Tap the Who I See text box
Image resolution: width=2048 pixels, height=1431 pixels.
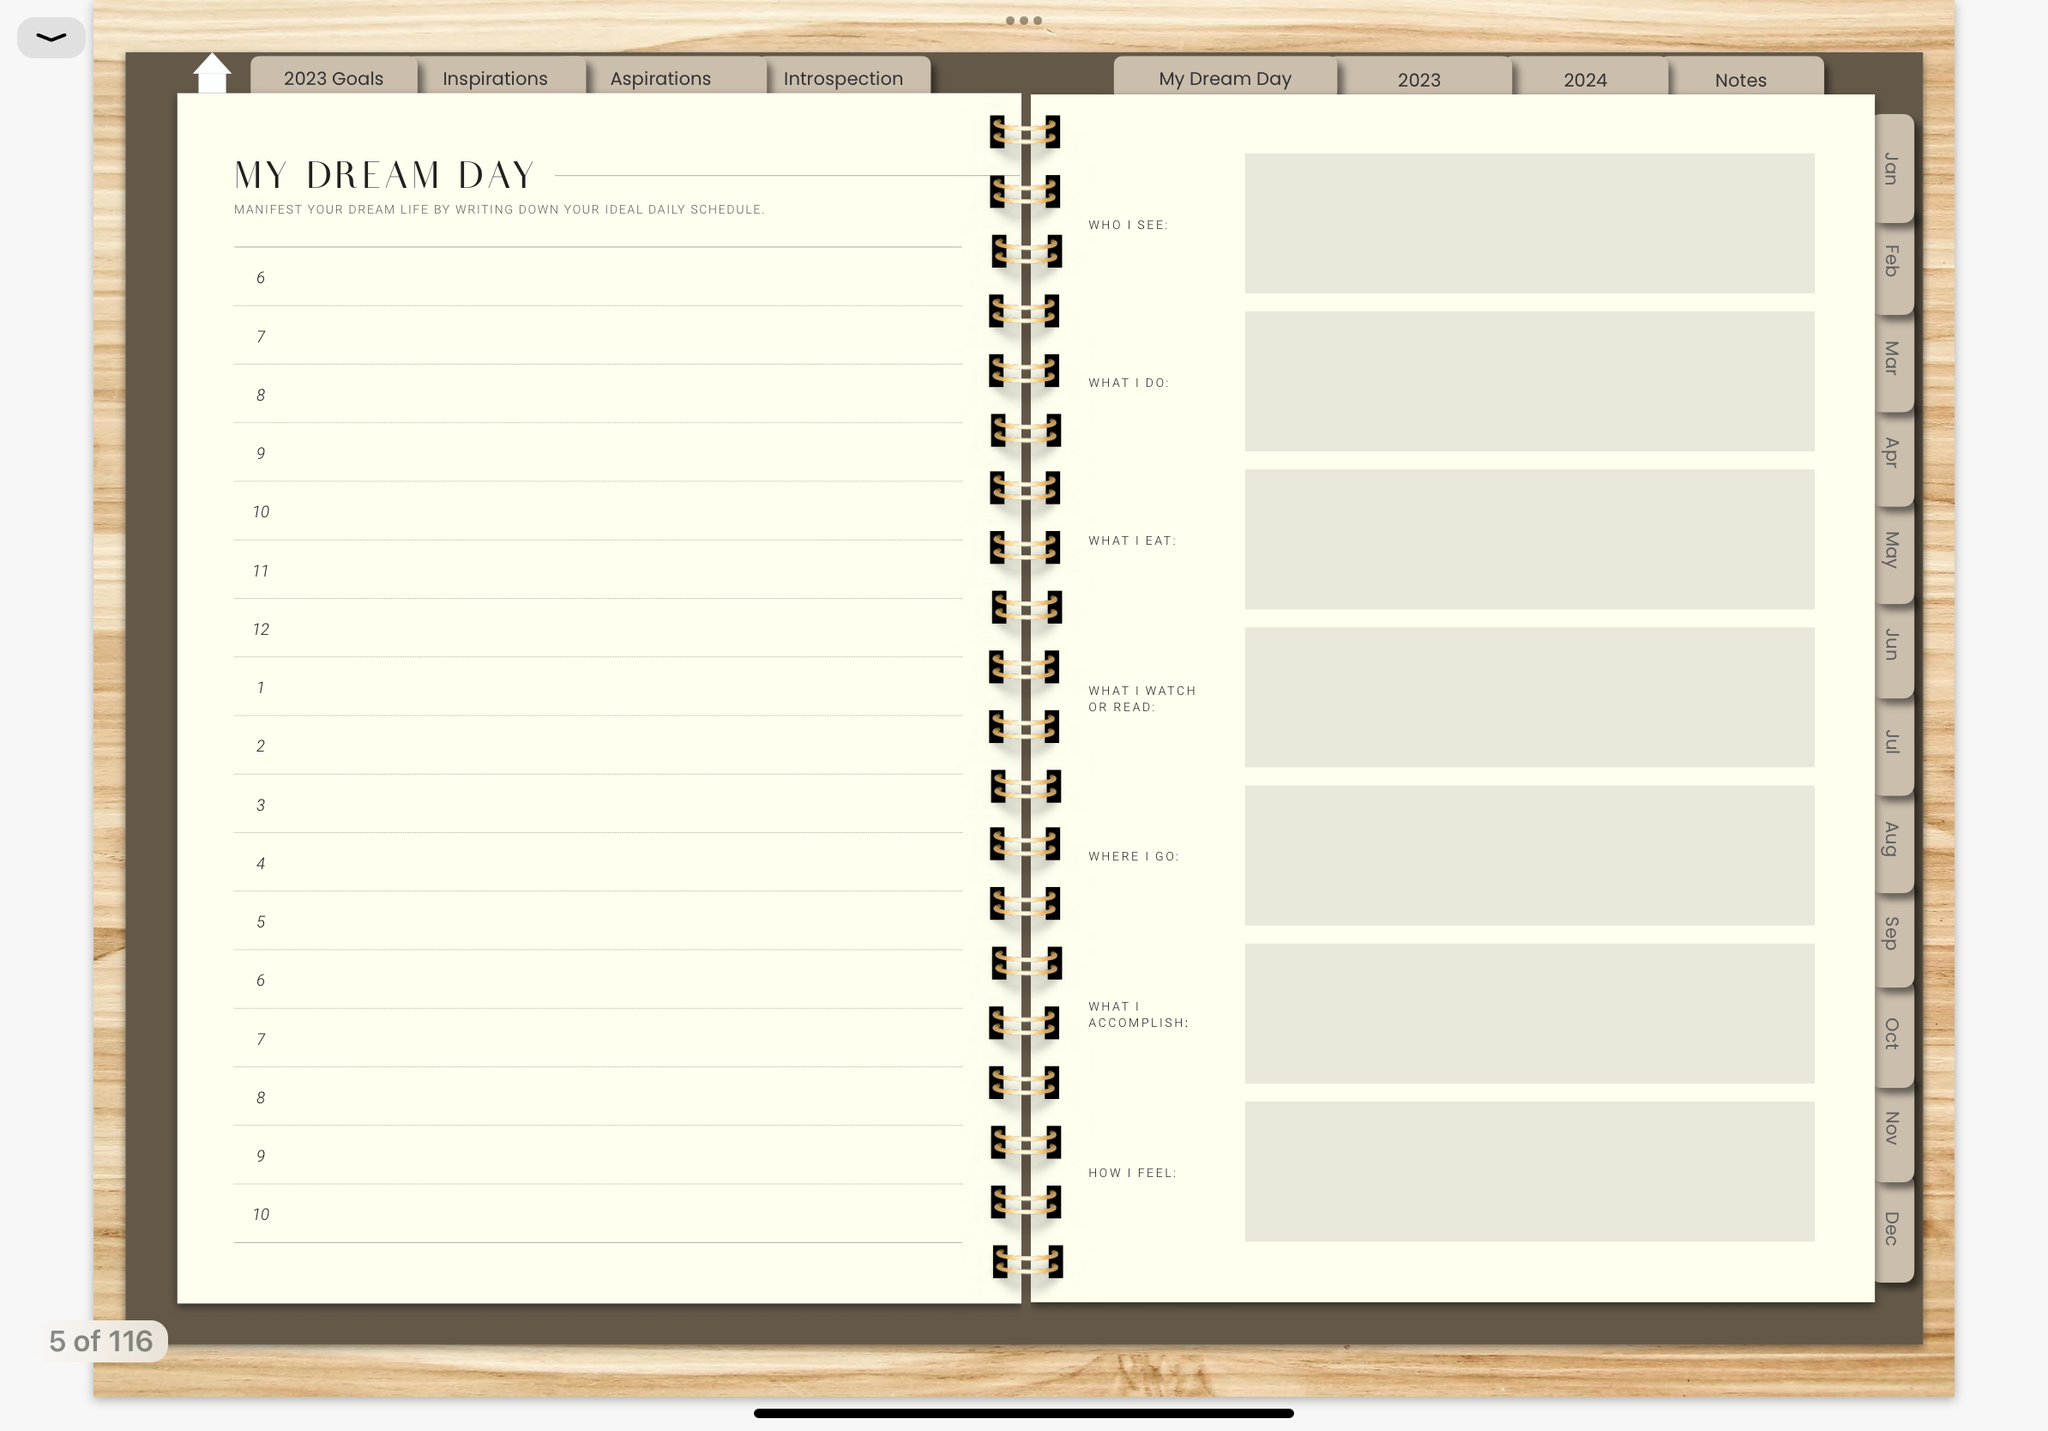point(1528,223)
